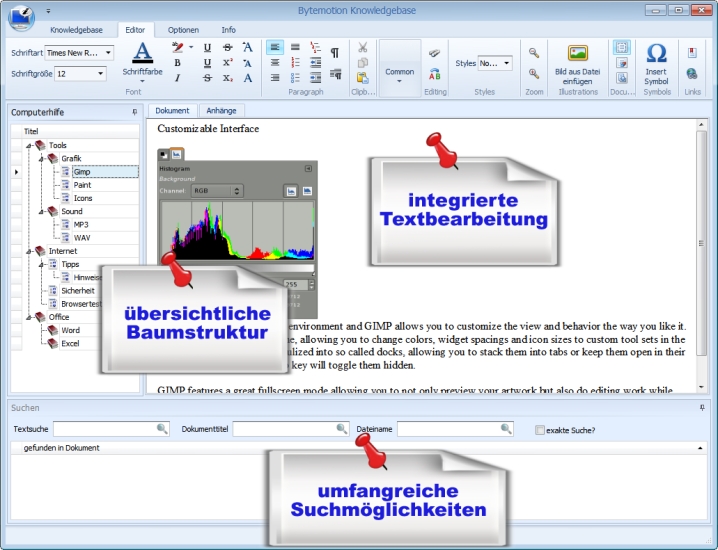Click Bild aus Datei einfügen icon
Viewport: 718px width, 550px height.
578,54
